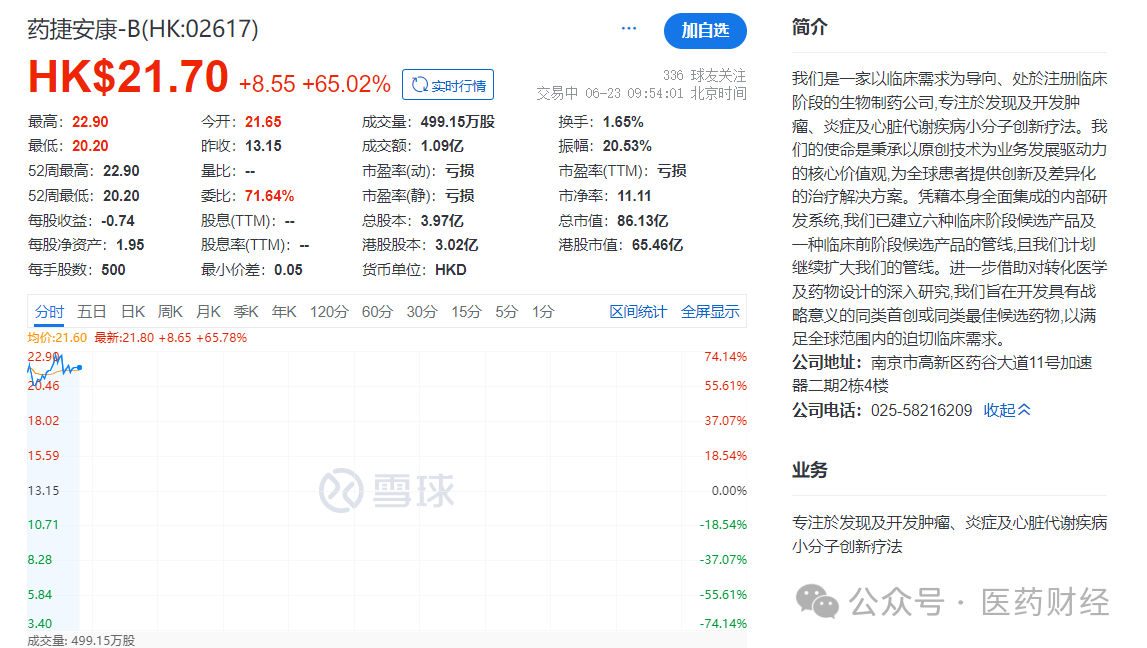Switch to 周K weekly chart
This screenshot has width=1147, height=648.
coord(171,312)
